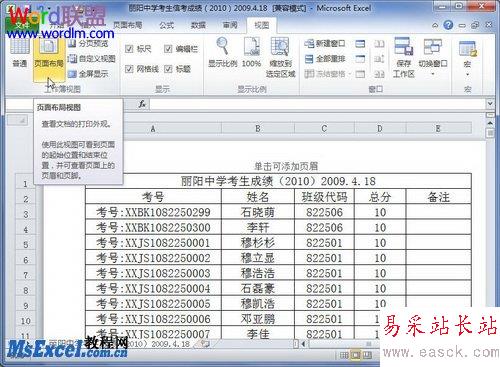500x367 pixels.
Task: Open the 显示比例 zoom dialog magnifier
Action: [x=223, y=52]
